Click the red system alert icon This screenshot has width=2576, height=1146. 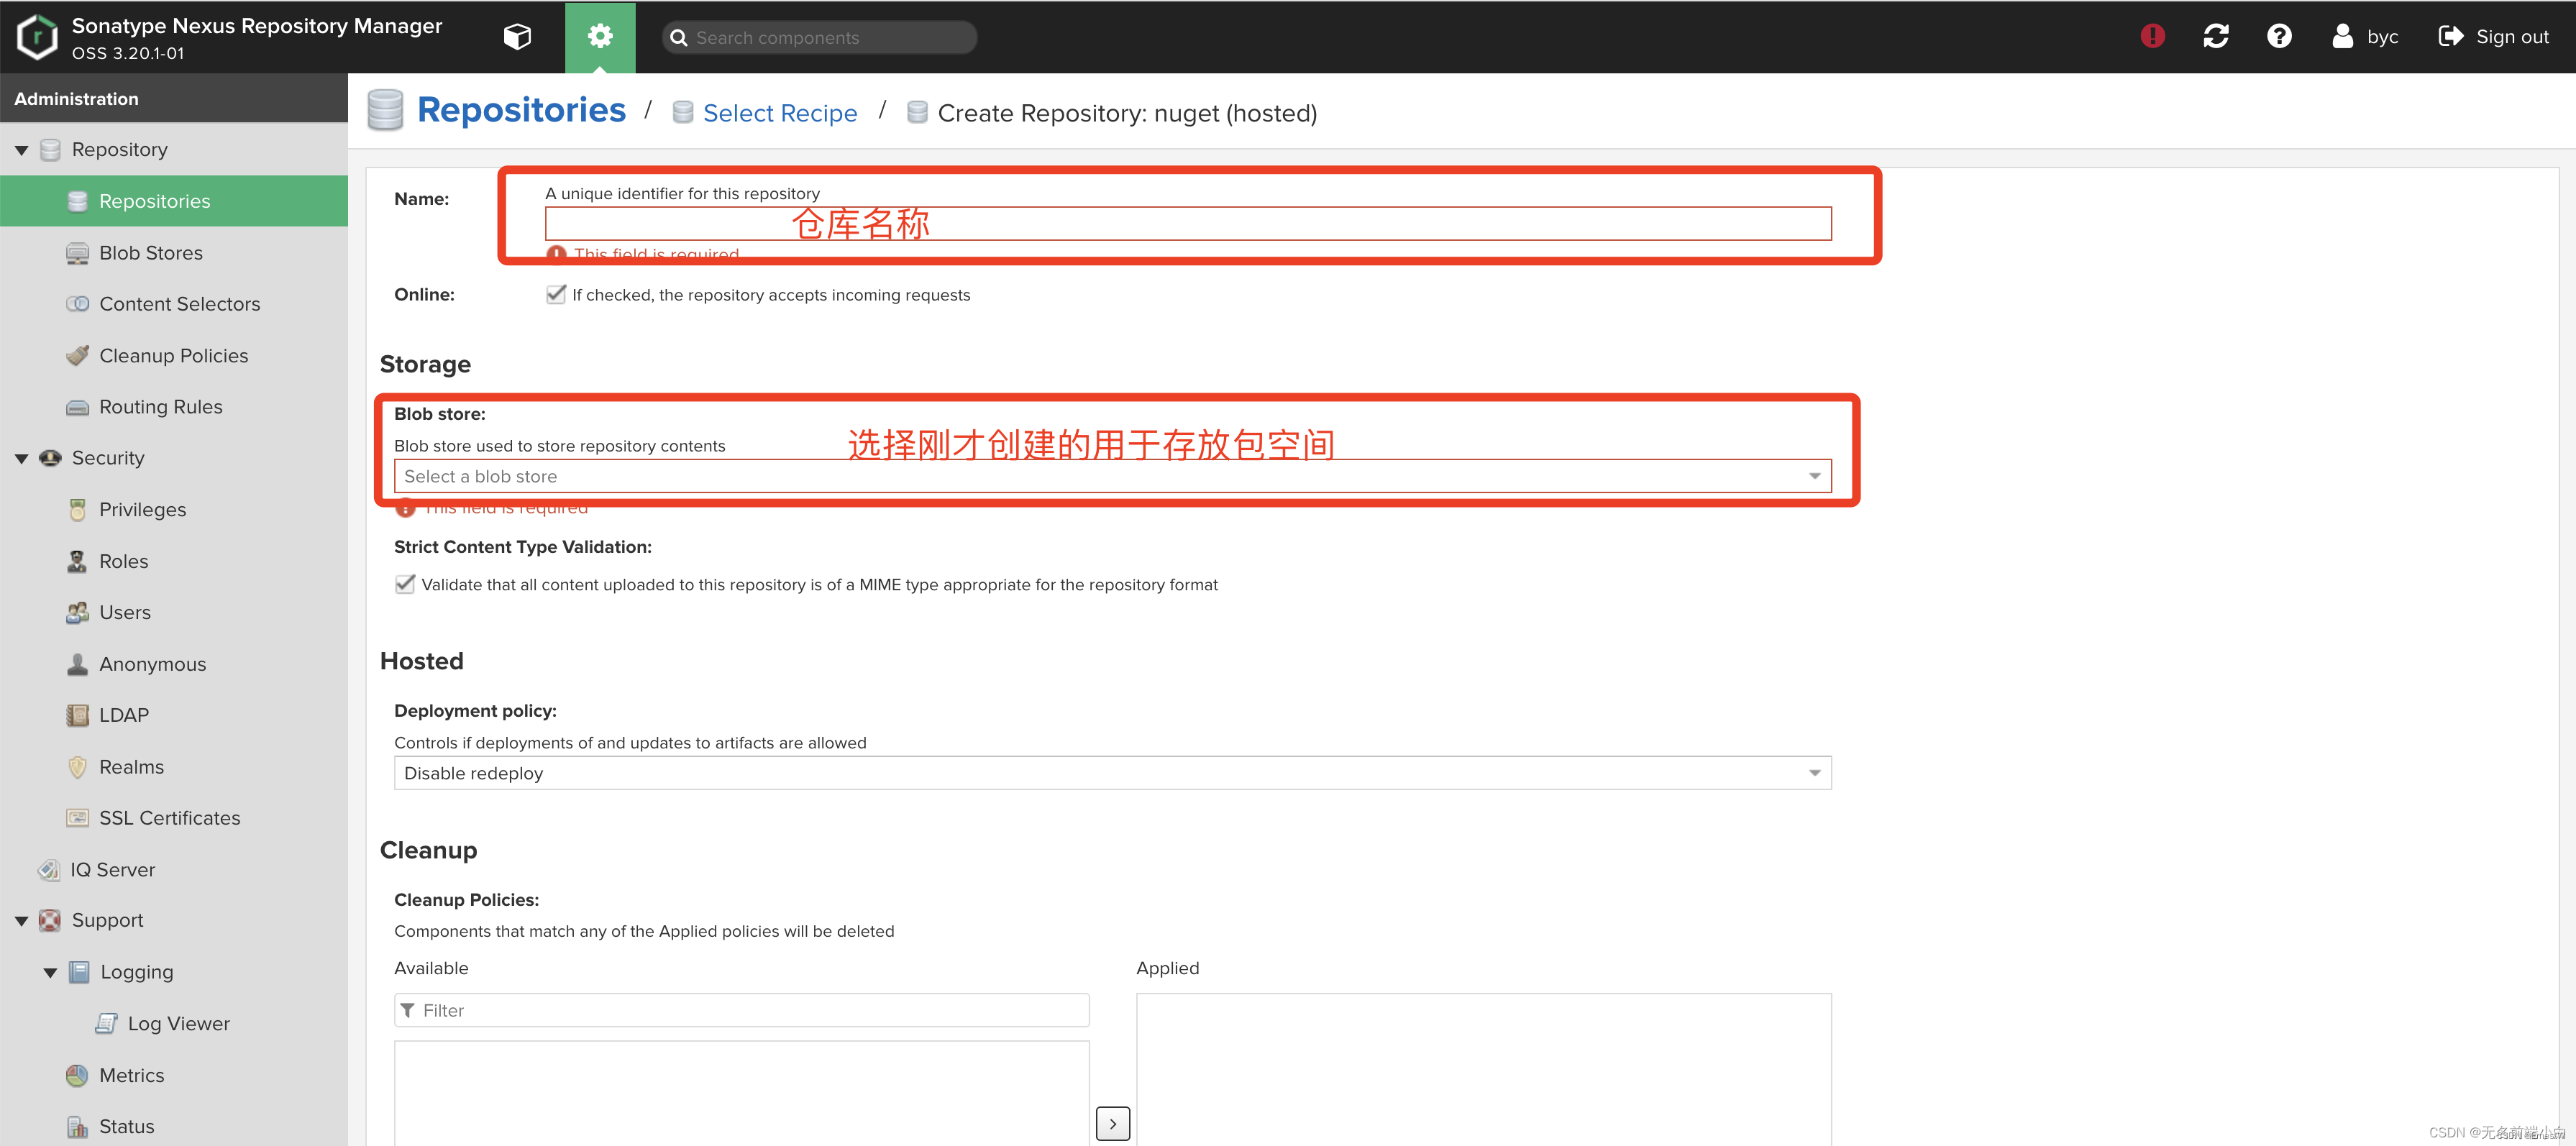coord(2152,36)
